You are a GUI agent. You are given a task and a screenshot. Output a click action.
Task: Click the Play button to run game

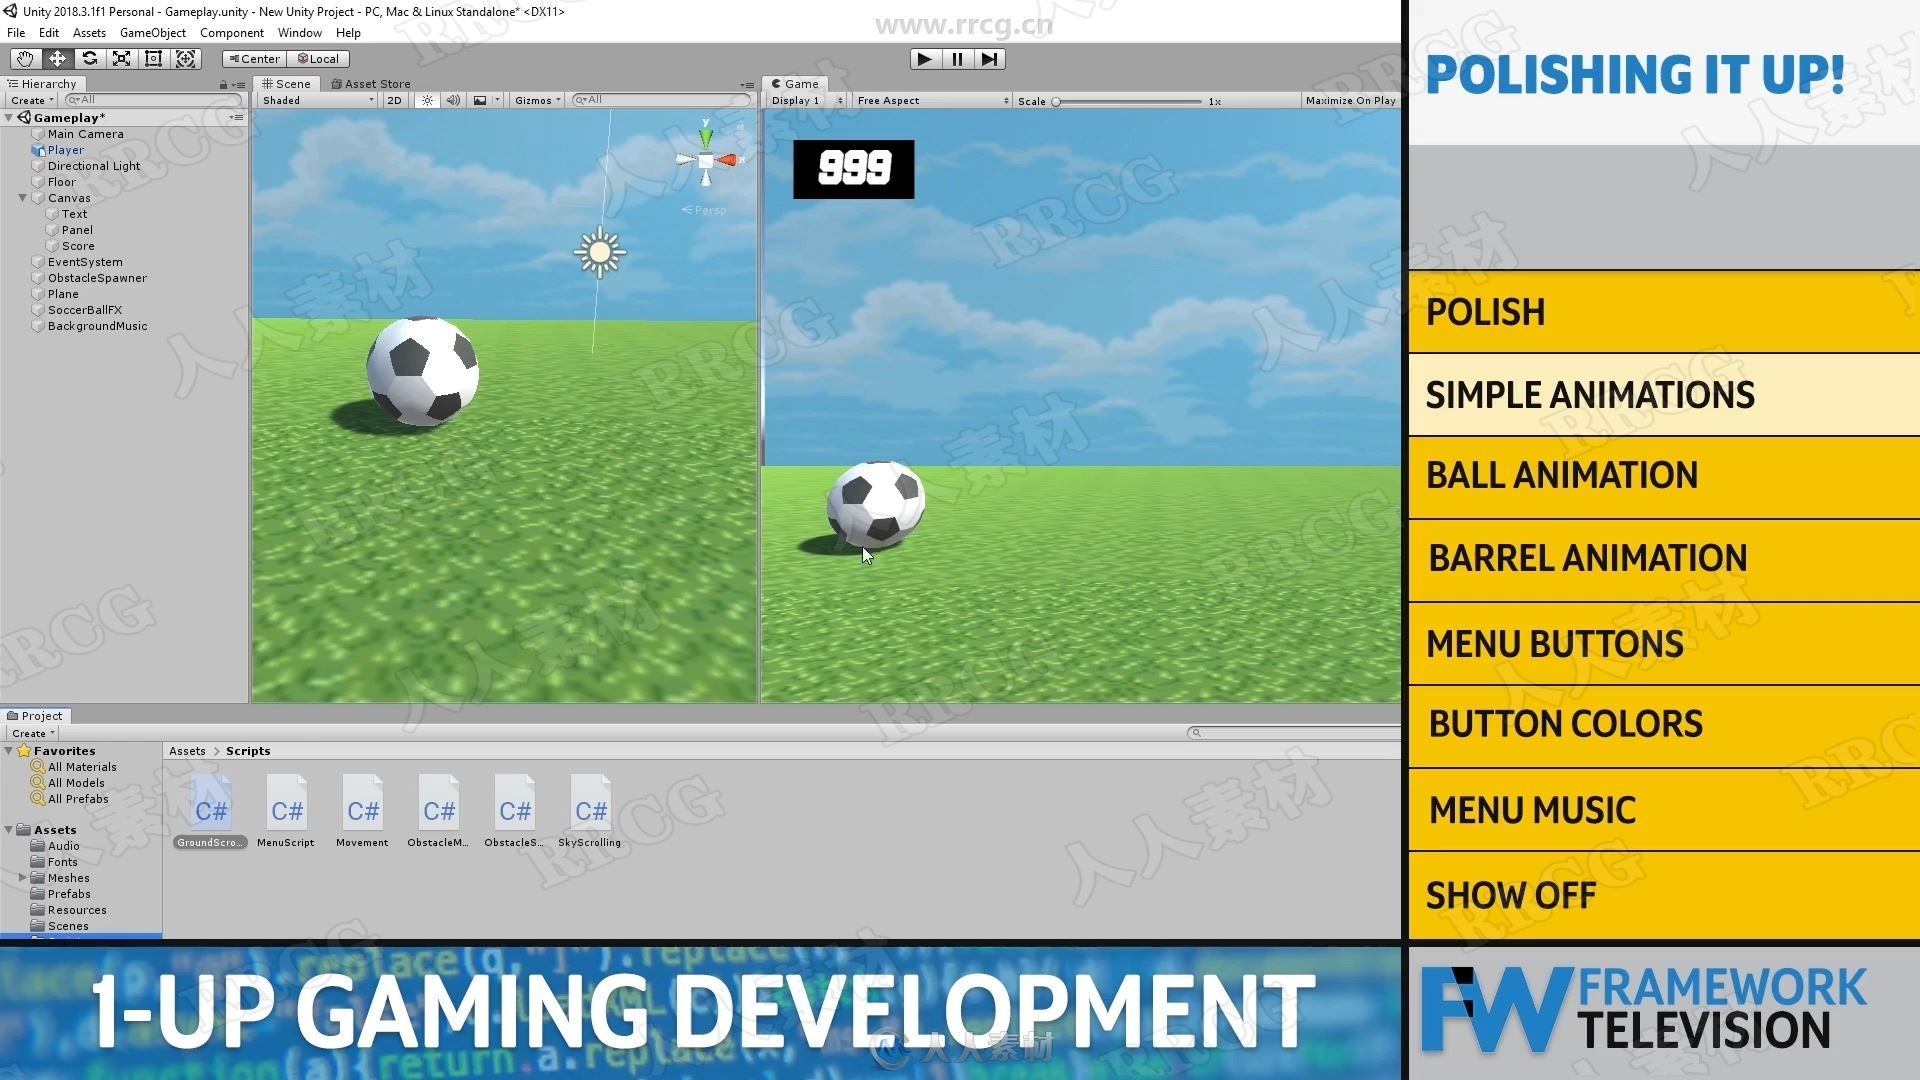click(924, 57)
